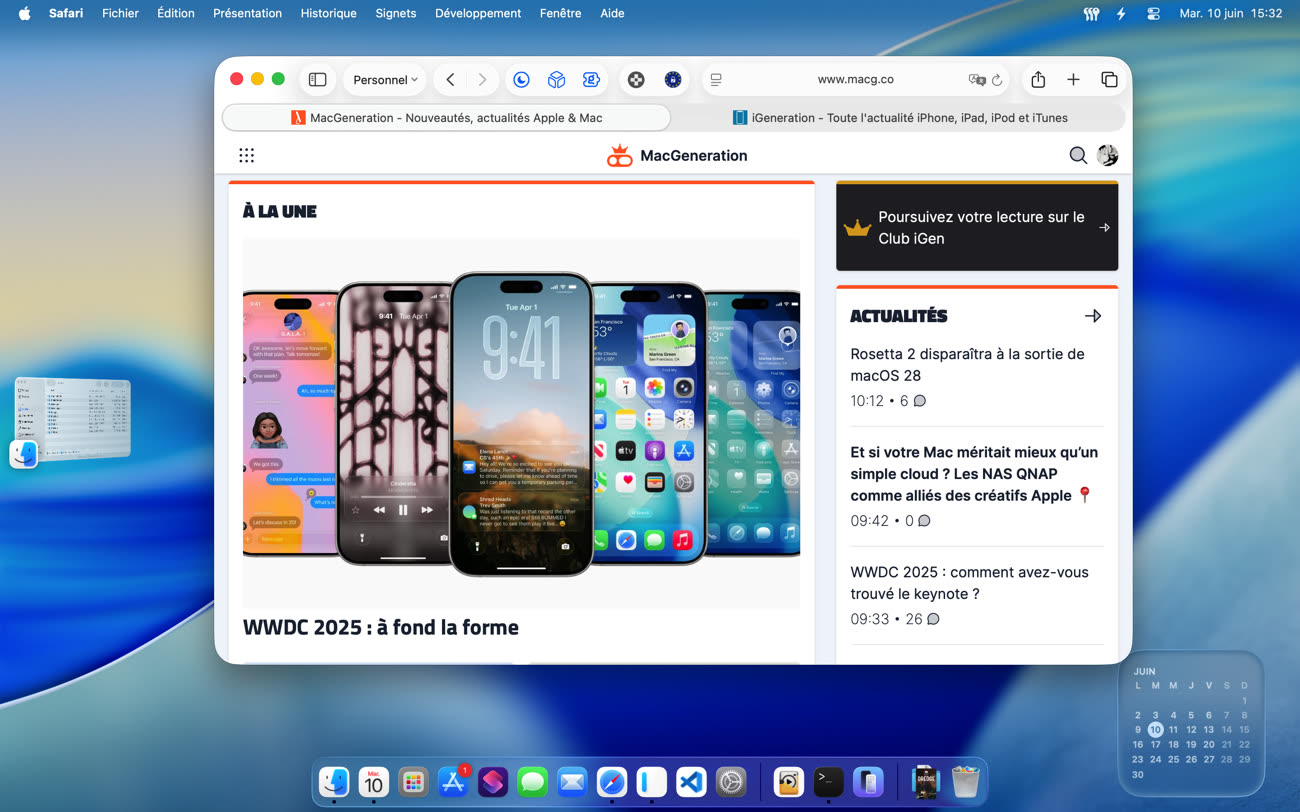The image size is (1300, 812).
Task: Open iPhone Mirroring from the Dock
Action: (x=868, y=782)
